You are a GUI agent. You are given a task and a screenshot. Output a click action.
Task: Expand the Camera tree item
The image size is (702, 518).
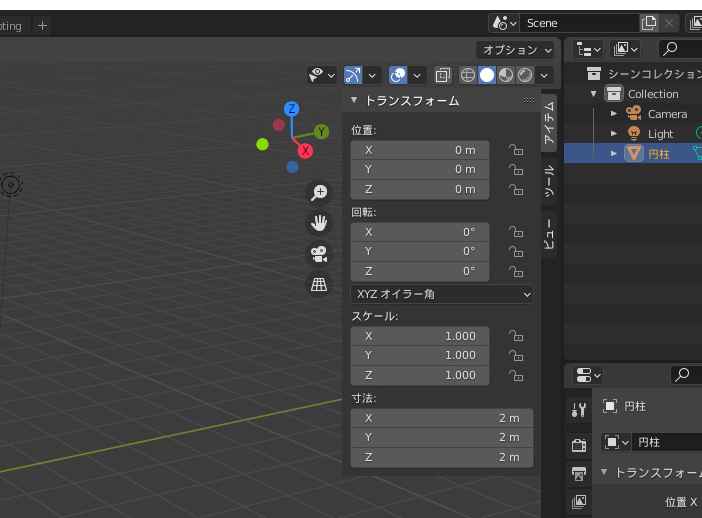tap(614, 114)
